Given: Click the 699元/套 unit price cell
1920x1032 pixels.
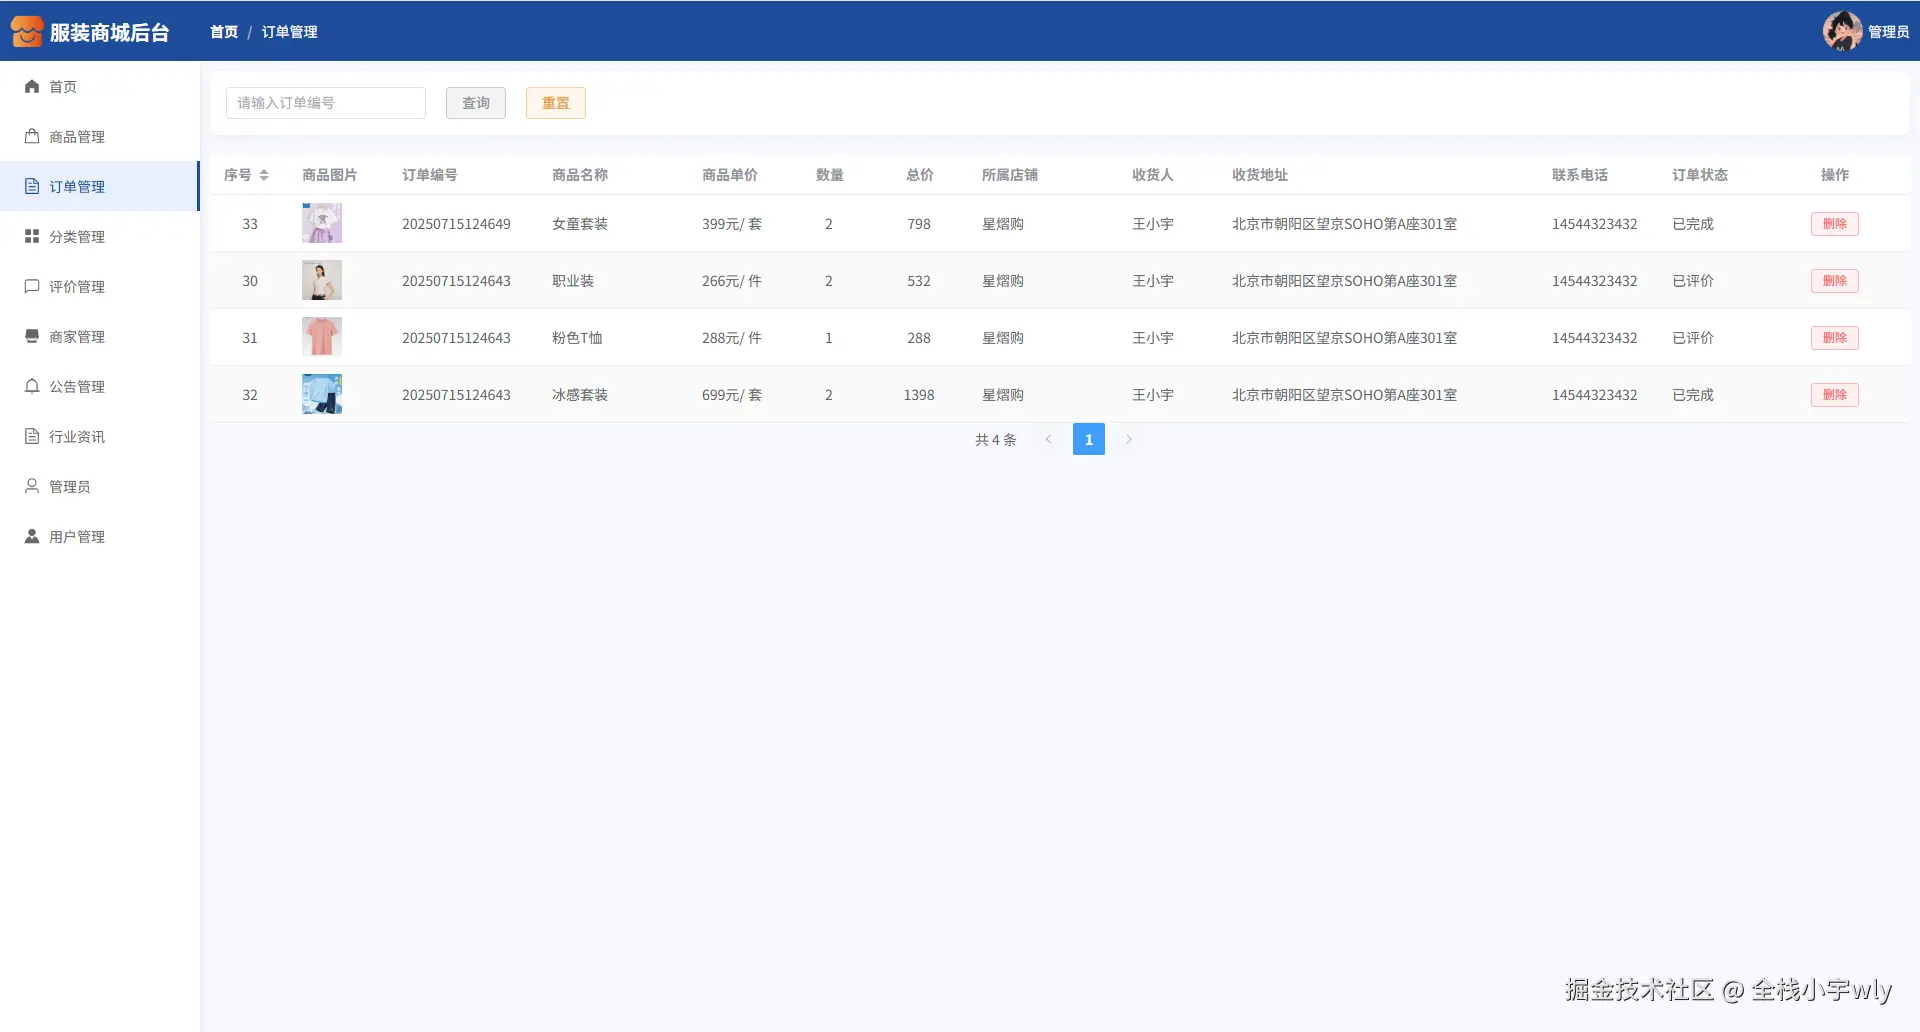Looking at the screenshot, I should pos(732,395).
